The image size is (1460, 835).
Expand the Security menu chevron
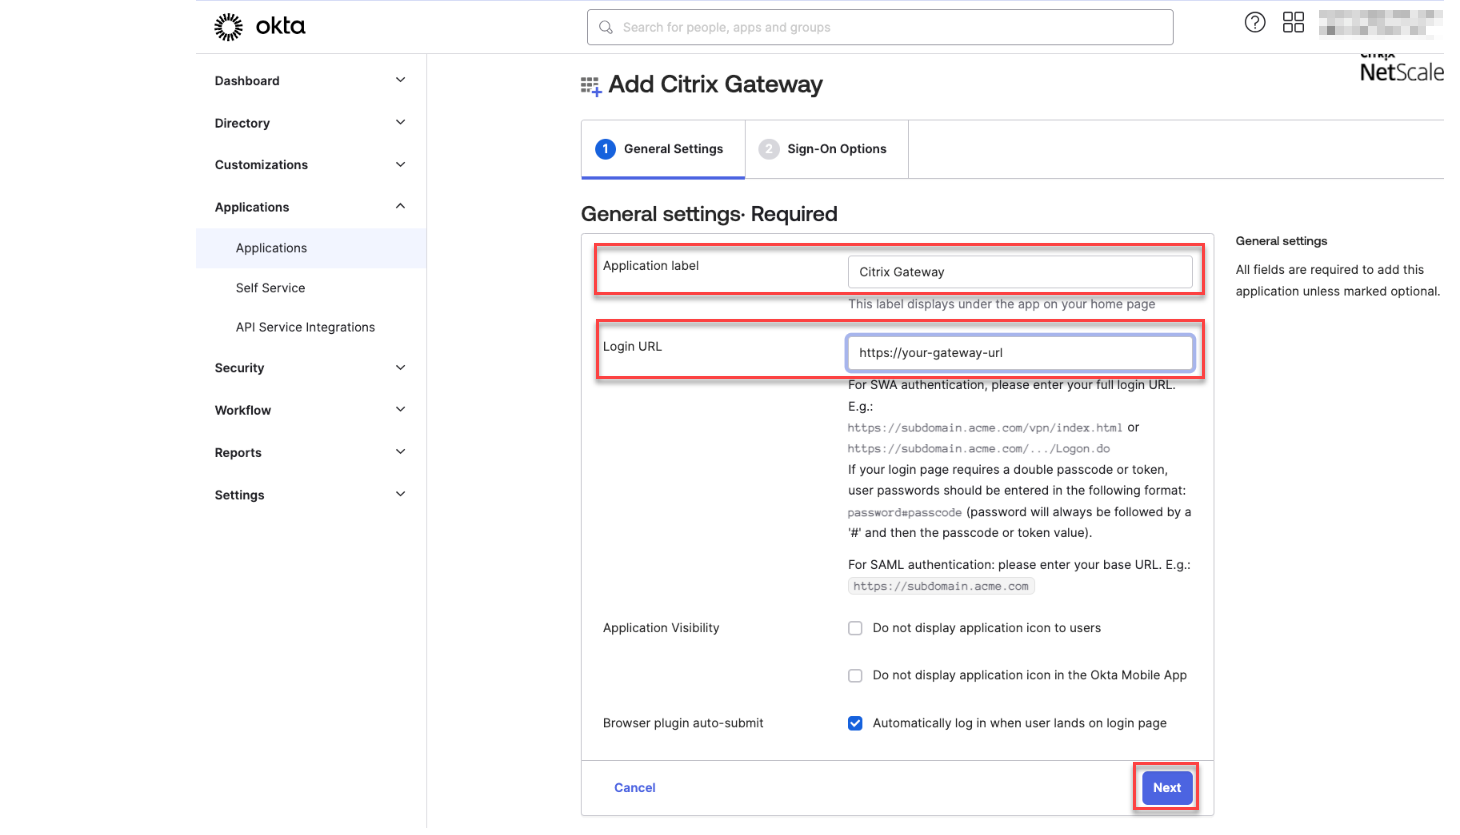400,368
